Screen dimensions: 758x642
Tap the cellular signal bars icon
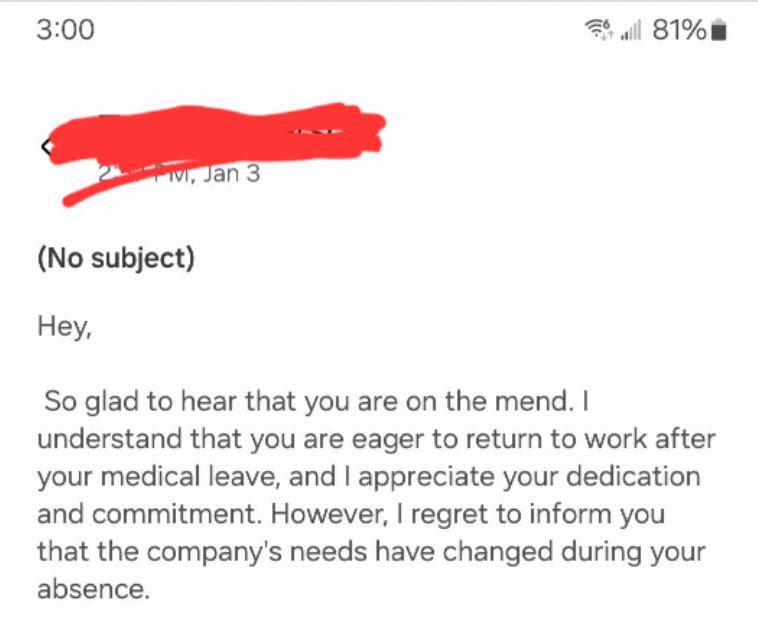pyautogui.click(x=630, y=32)
